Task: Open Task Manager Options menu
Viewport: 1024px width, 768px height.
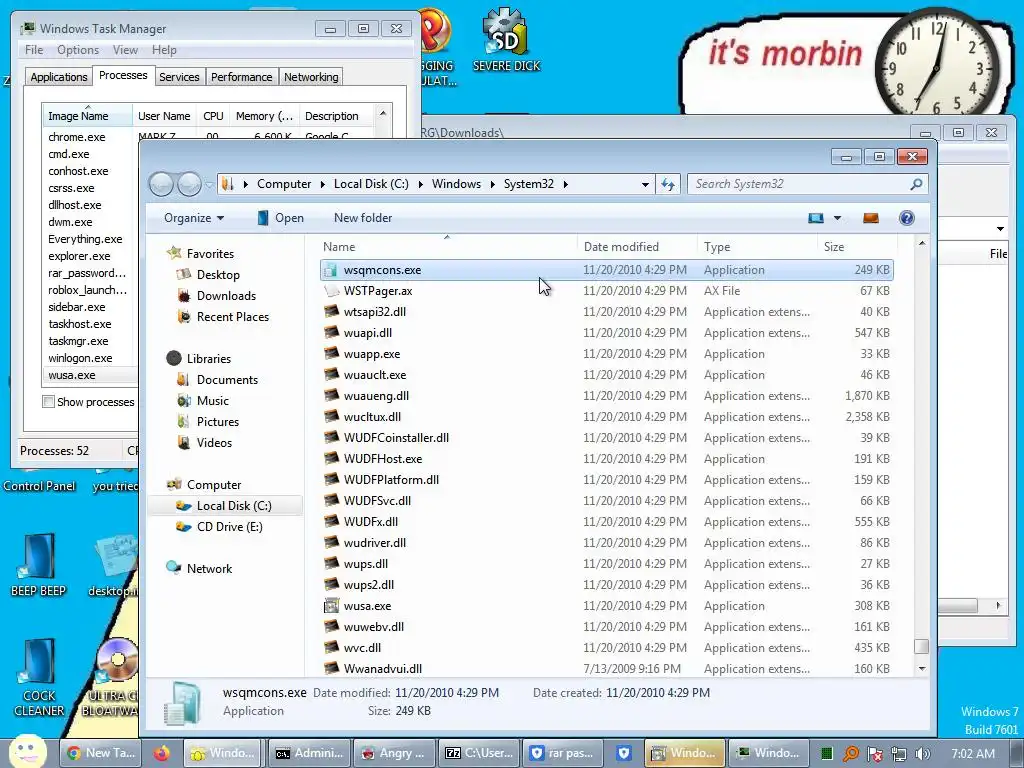Action: point(78,50)
